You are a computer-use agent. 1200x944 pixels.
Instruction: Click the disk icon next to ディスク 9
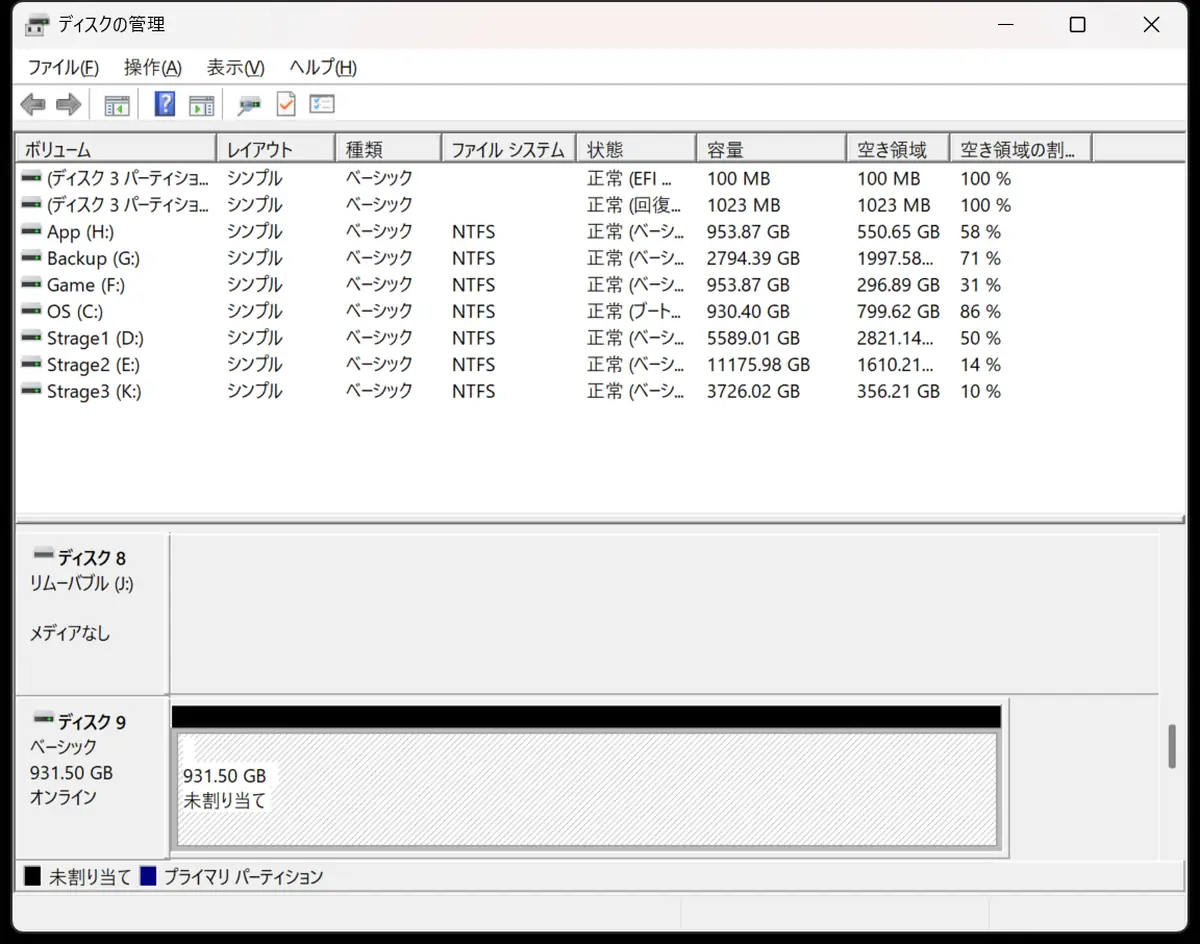[x=43, y=719]
